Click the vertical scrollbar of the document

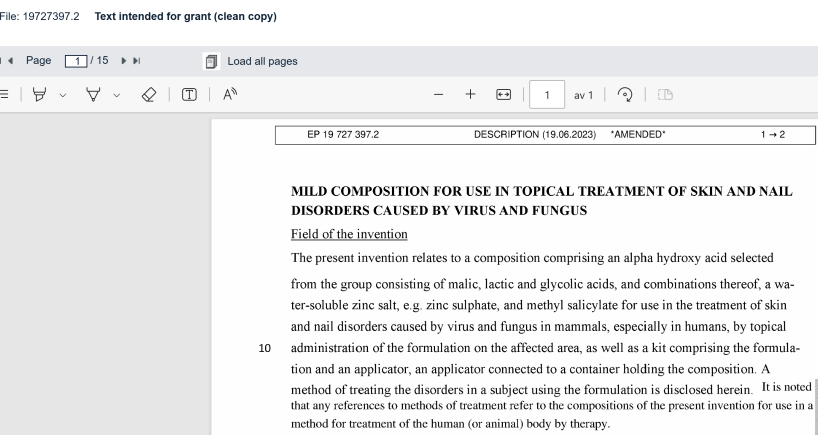pyautogui.click(x=815, y=407)
